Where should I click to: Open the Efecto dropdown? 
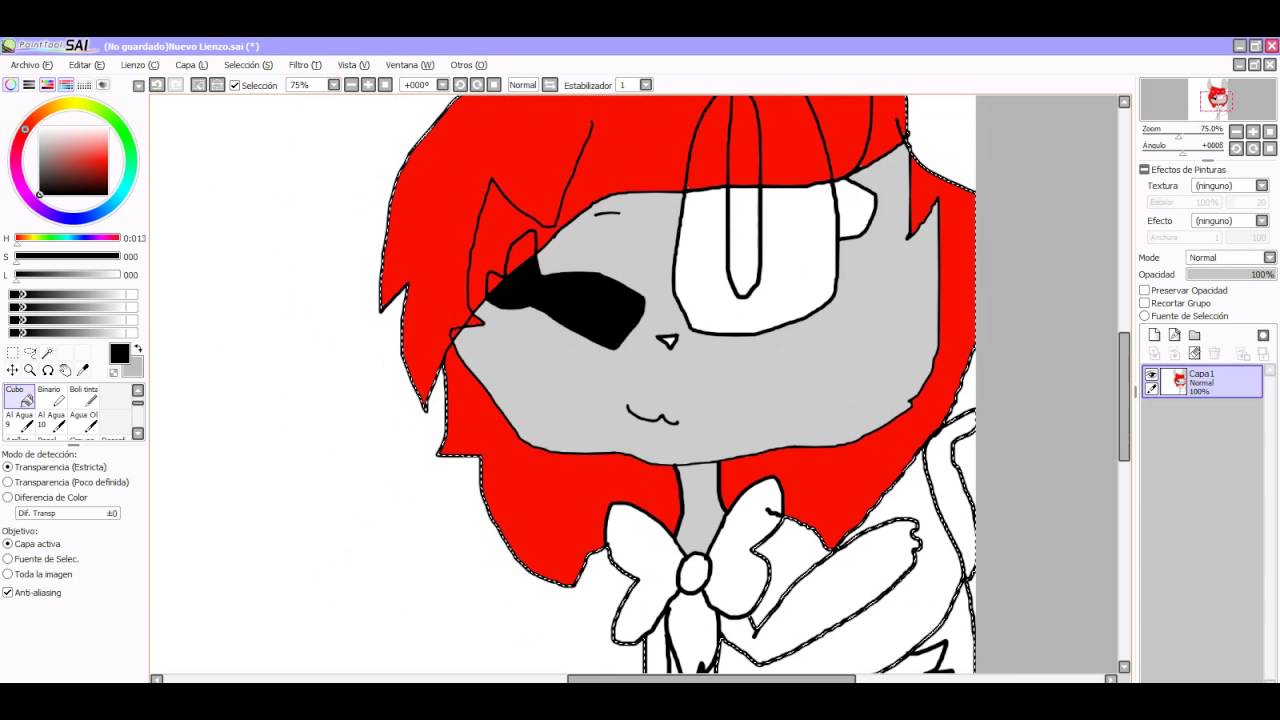pyautogui.click(x=1262, y=220)
